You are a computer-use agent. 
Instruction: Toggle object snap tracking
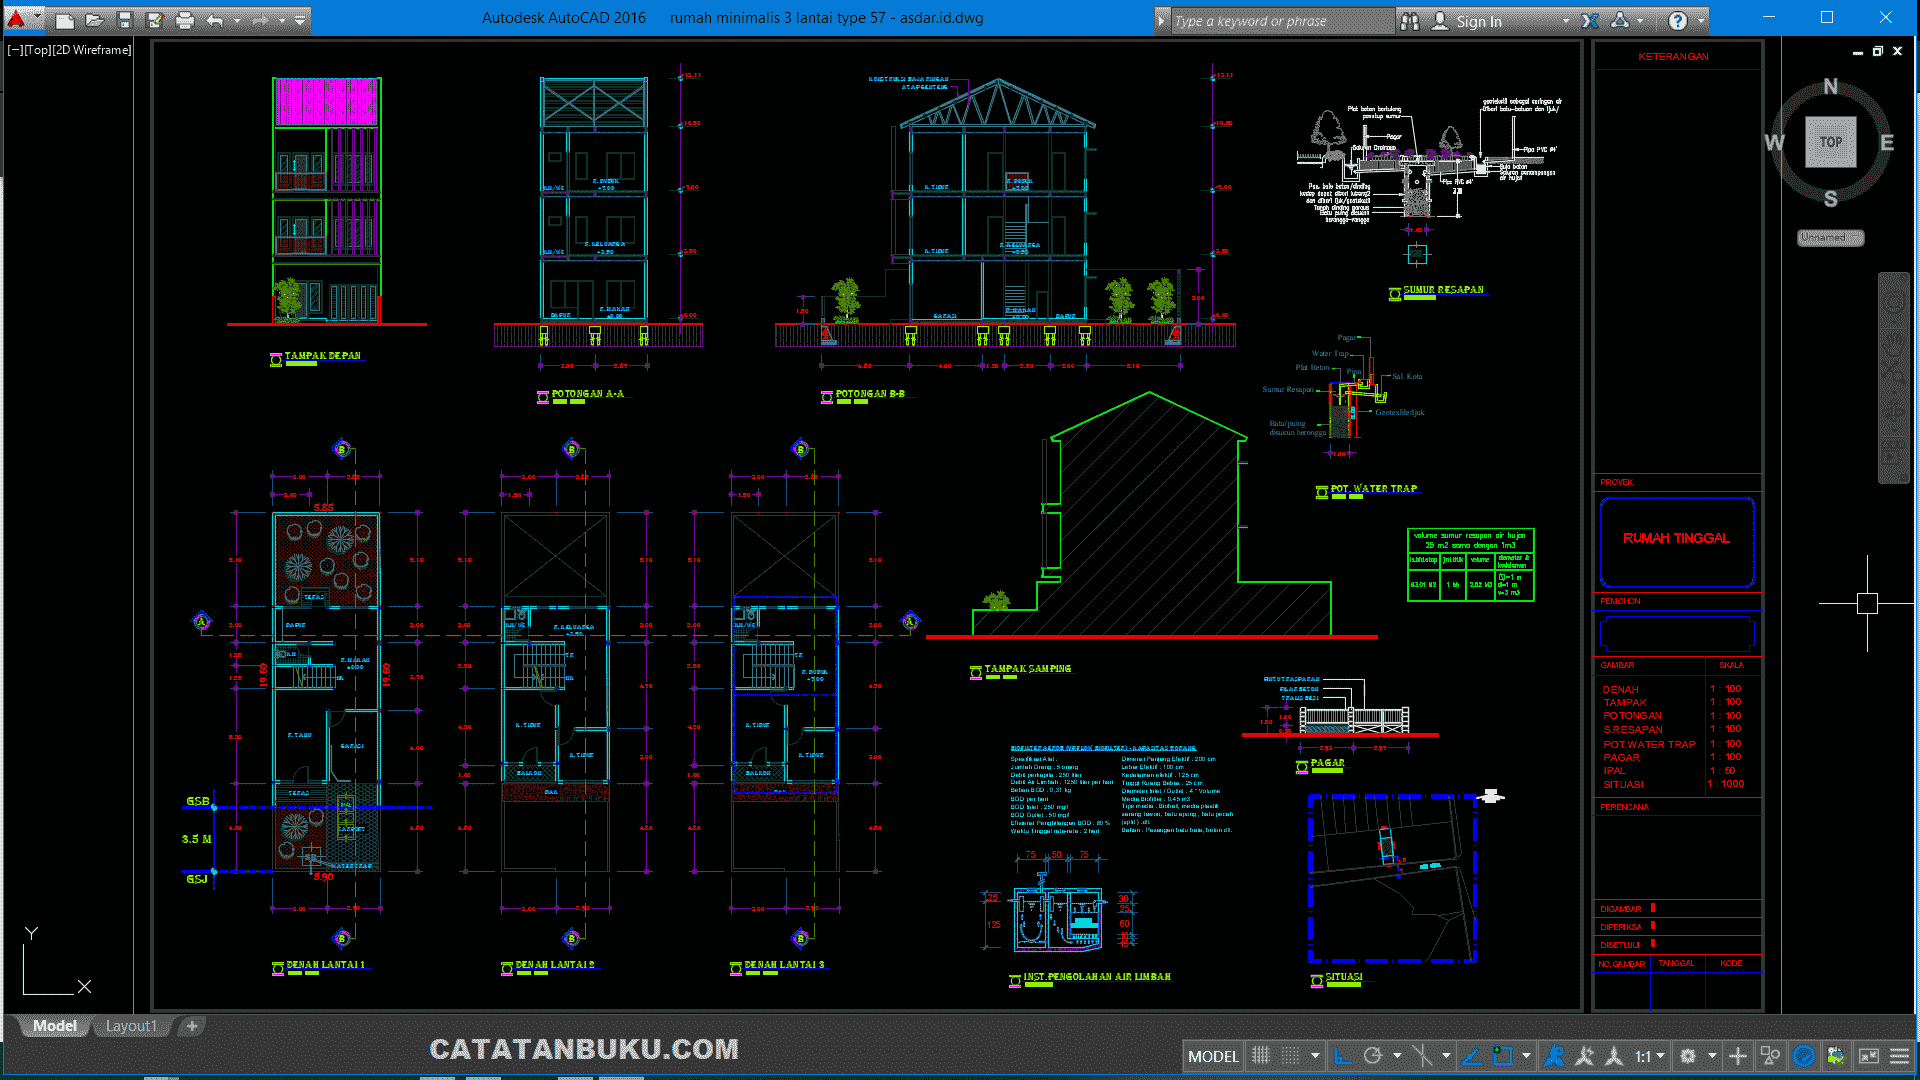pyautogui.click(x=1471, y=1056)
